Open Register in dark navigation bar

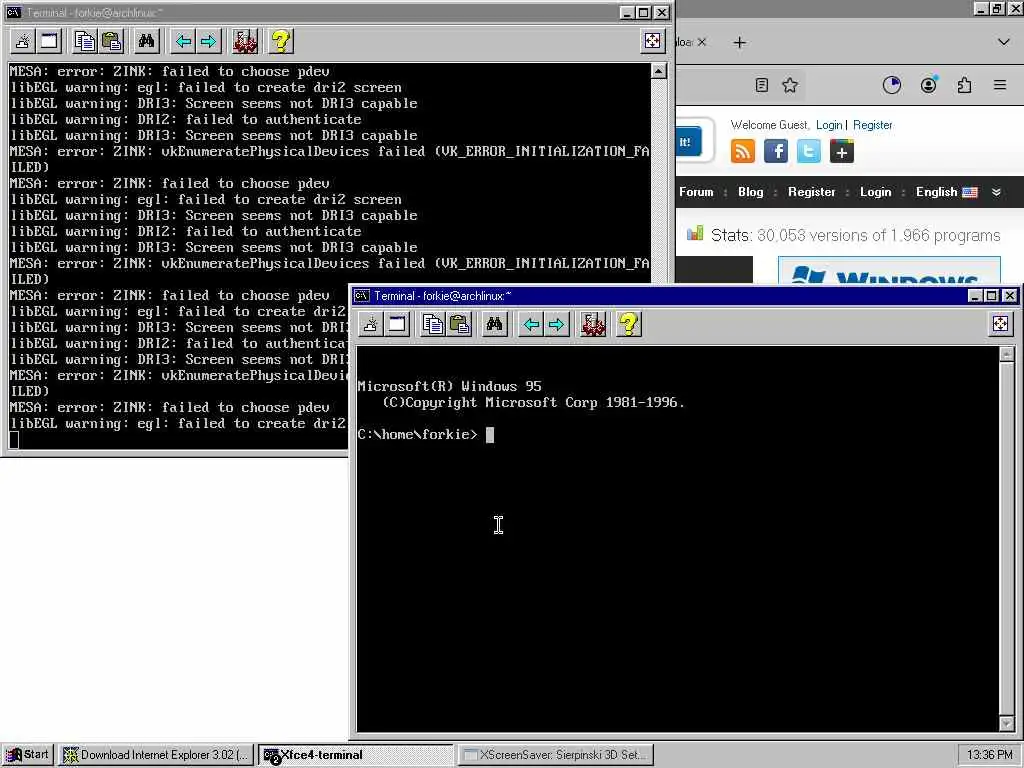pyautogui.click(x=811, y=192)
